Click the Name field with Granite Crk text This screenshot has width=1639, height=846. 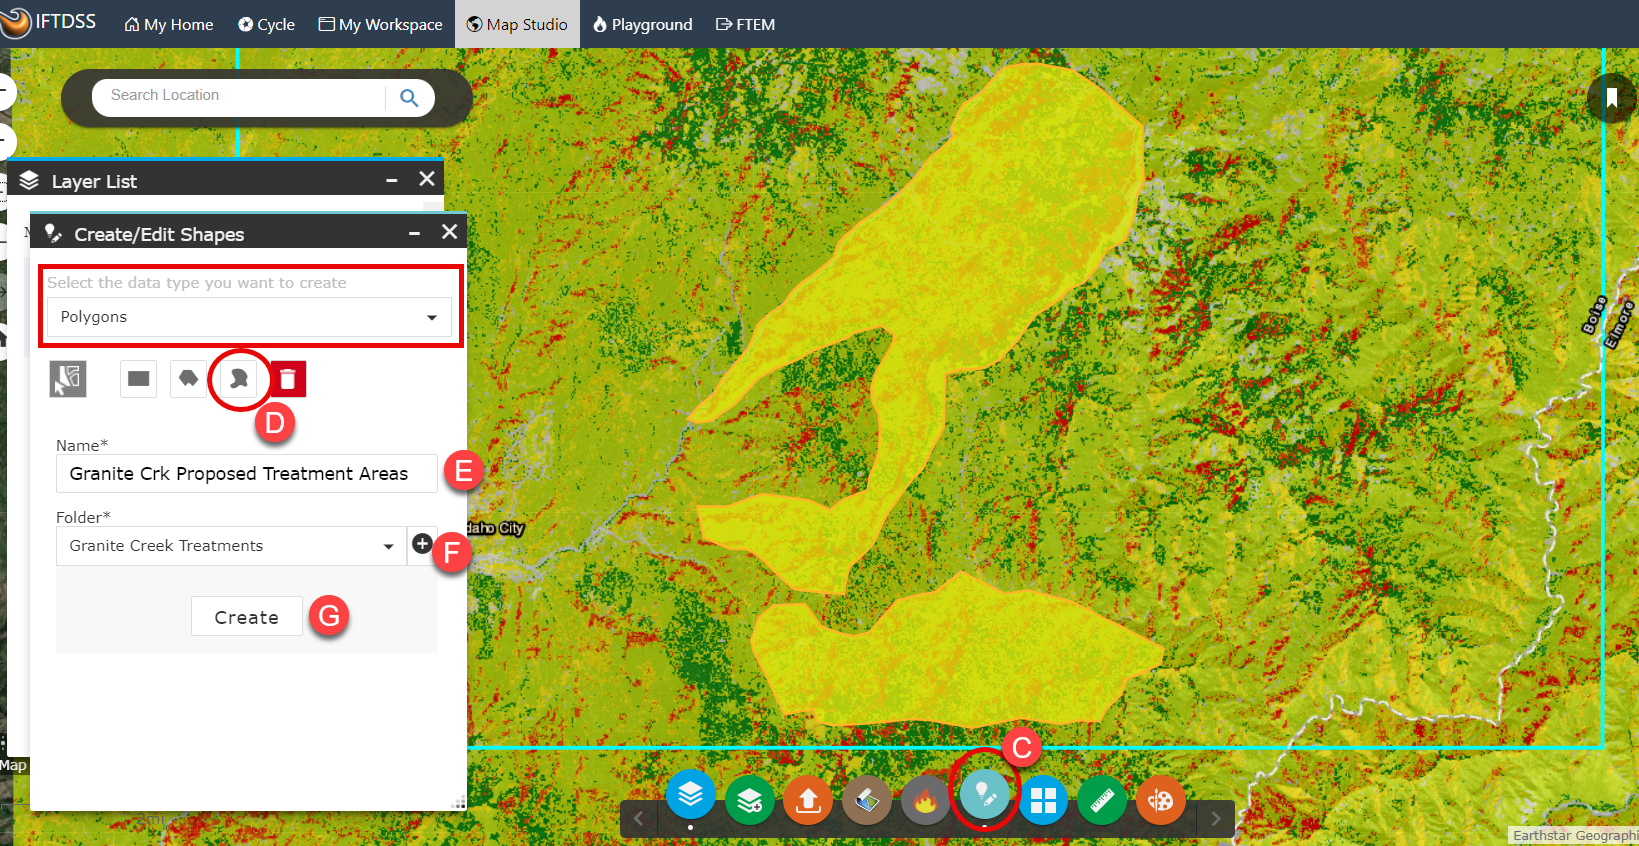[247, 474]
